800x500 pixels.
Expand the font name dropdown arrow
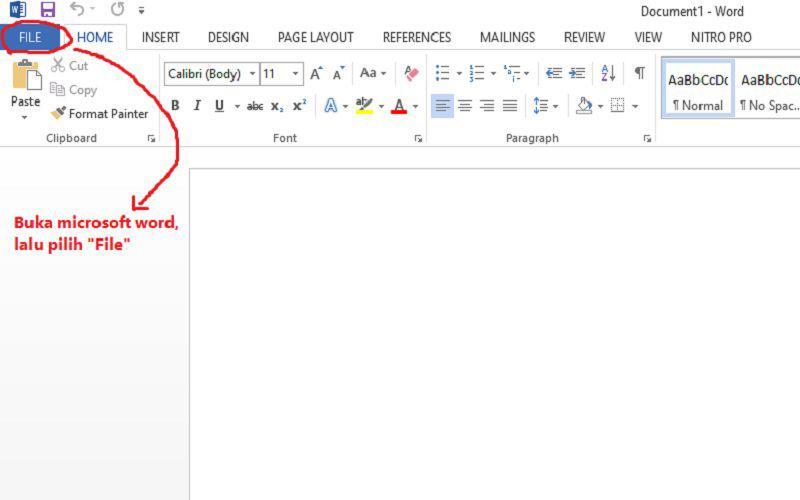(x=253, y=74)
